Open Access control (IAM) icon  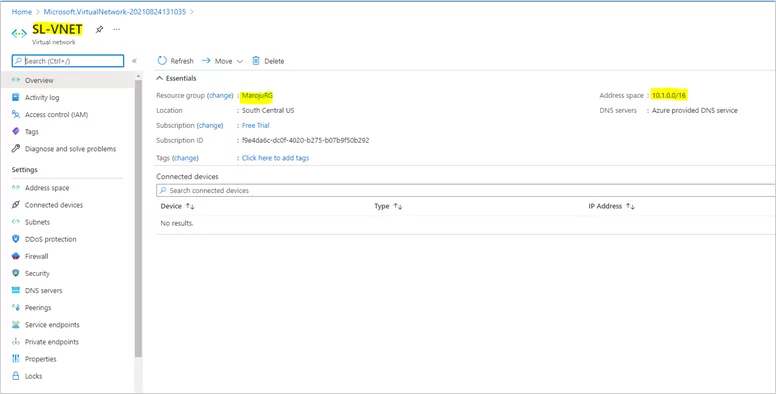[16, 114]
